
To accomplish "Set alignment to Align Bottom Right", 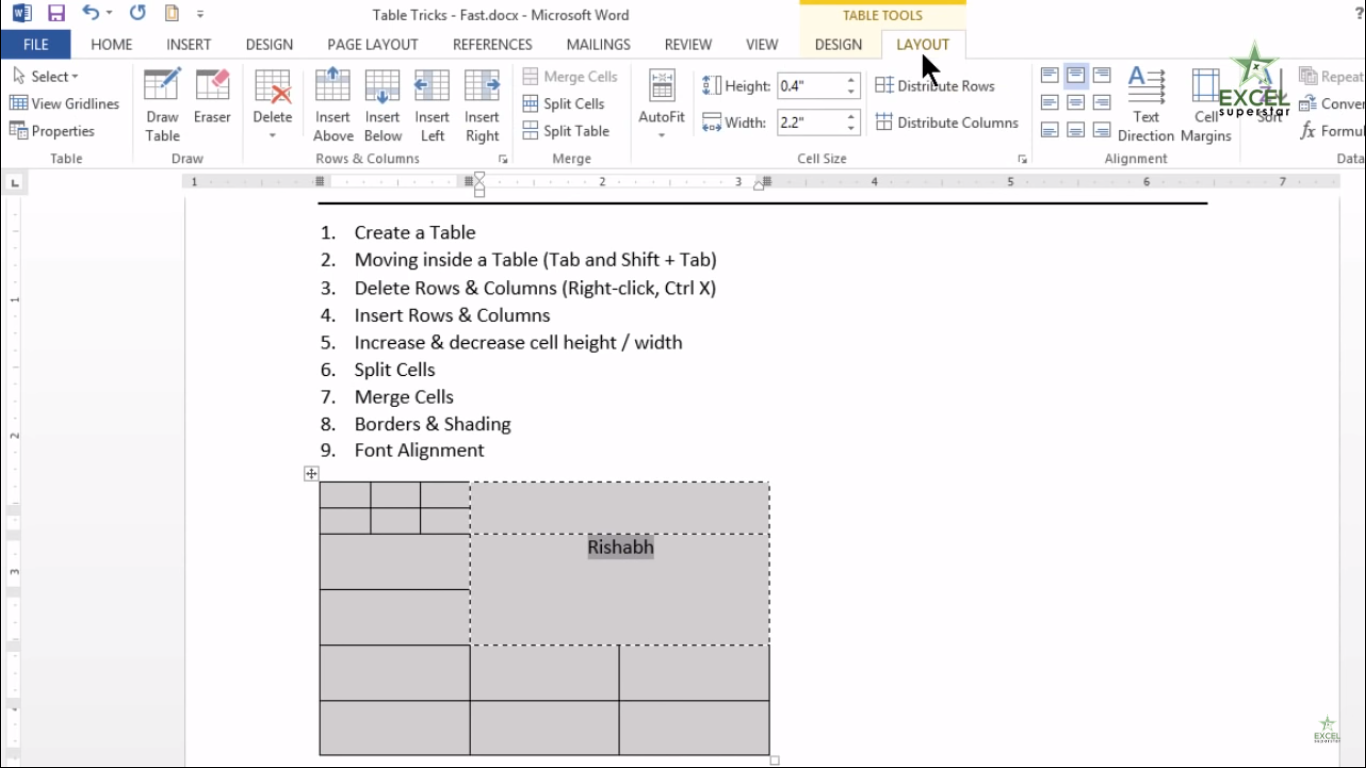I will point(1102,129).
